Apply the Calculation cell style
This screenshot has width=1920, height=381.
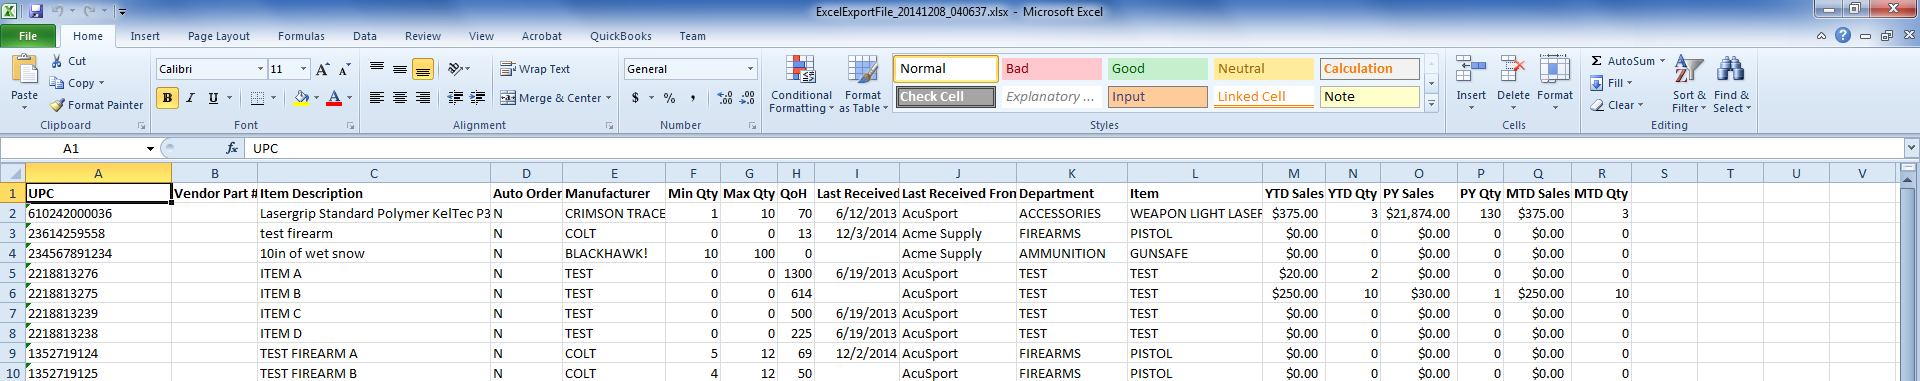pos(1369,69)
